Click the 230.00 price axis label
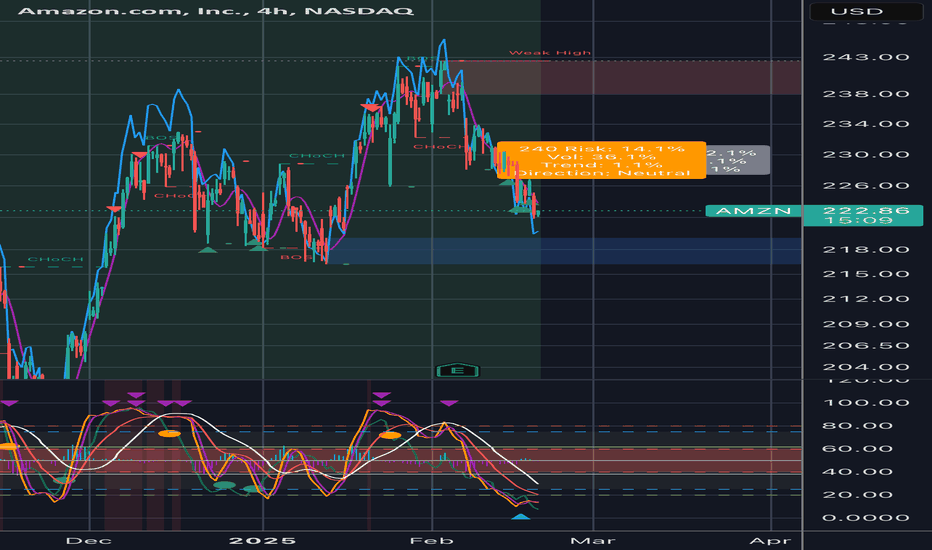 865,155
